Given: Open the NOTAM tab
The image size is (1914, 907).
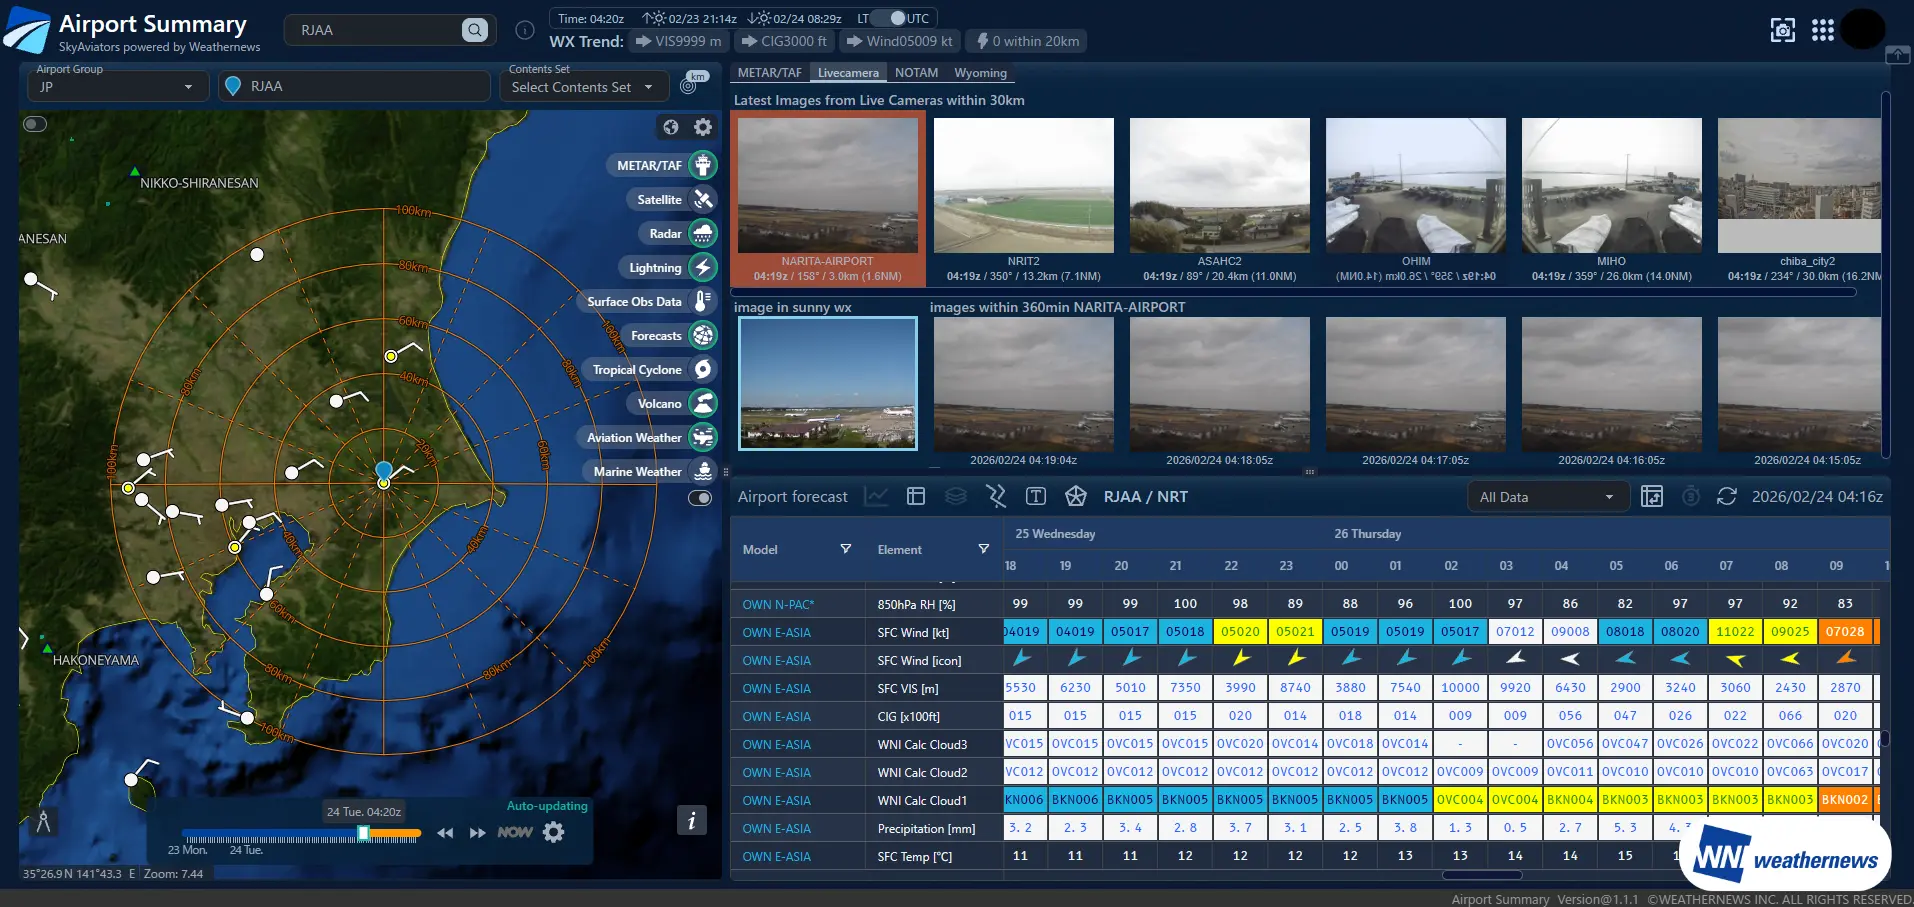Looking at the screenshot, I should pyautogui.click(x=916, y=73).
